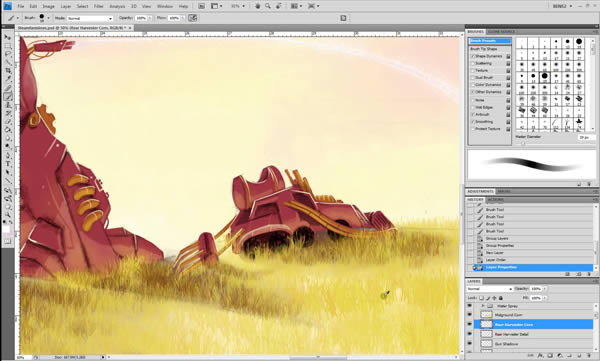Open the Image menu
The image size is (600, 361).
click(x=48, y=7)
